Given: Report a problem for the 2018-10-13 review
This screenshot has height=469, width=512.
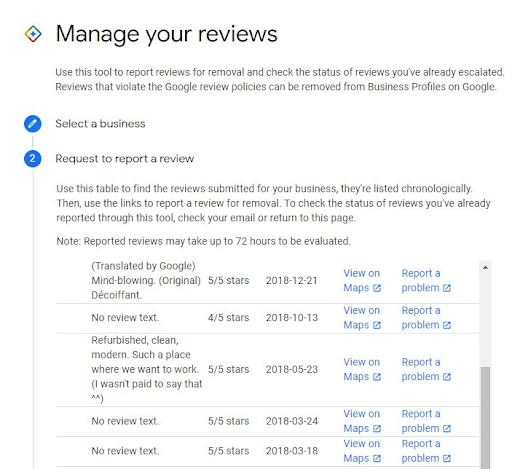Looking at the screenshot, I should (x=426, y=318).
